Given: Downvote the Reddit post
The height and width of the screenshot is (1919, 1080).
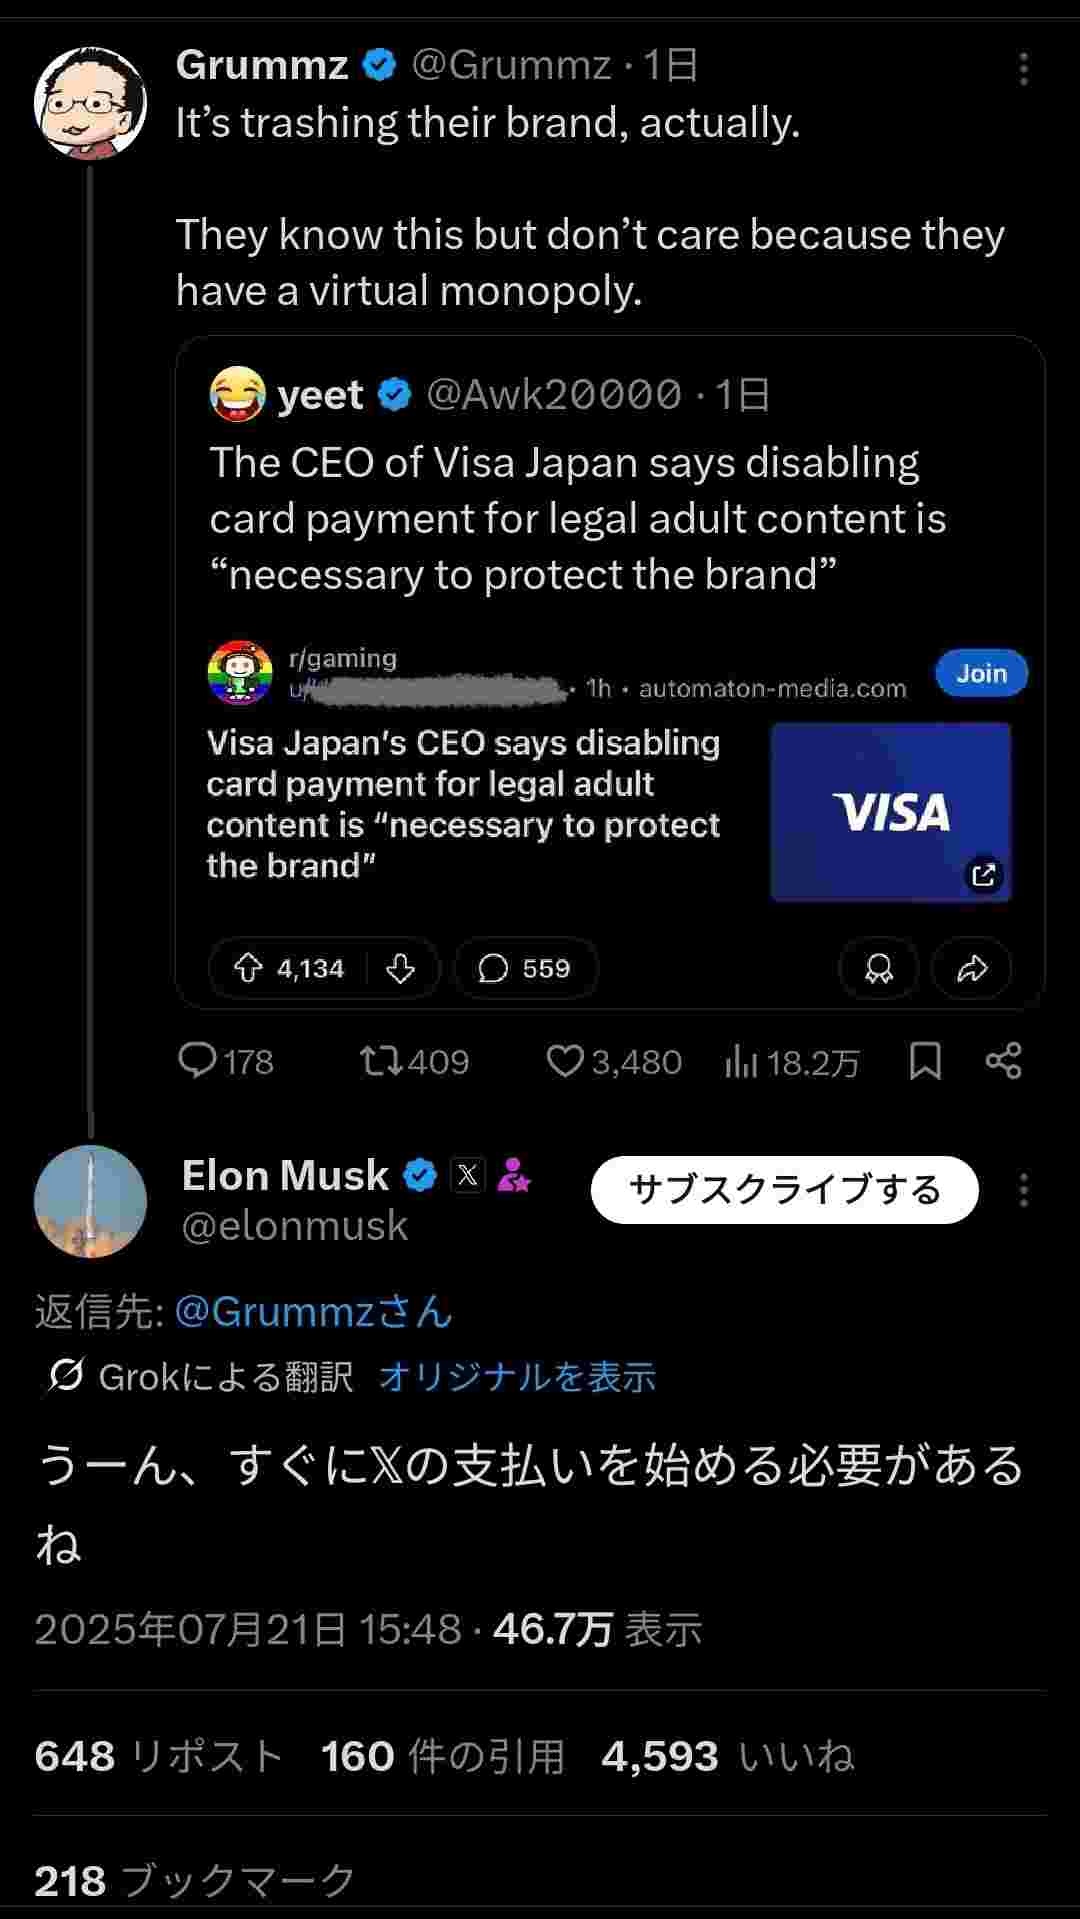Looking at the screenshot, I should (400, 968).
